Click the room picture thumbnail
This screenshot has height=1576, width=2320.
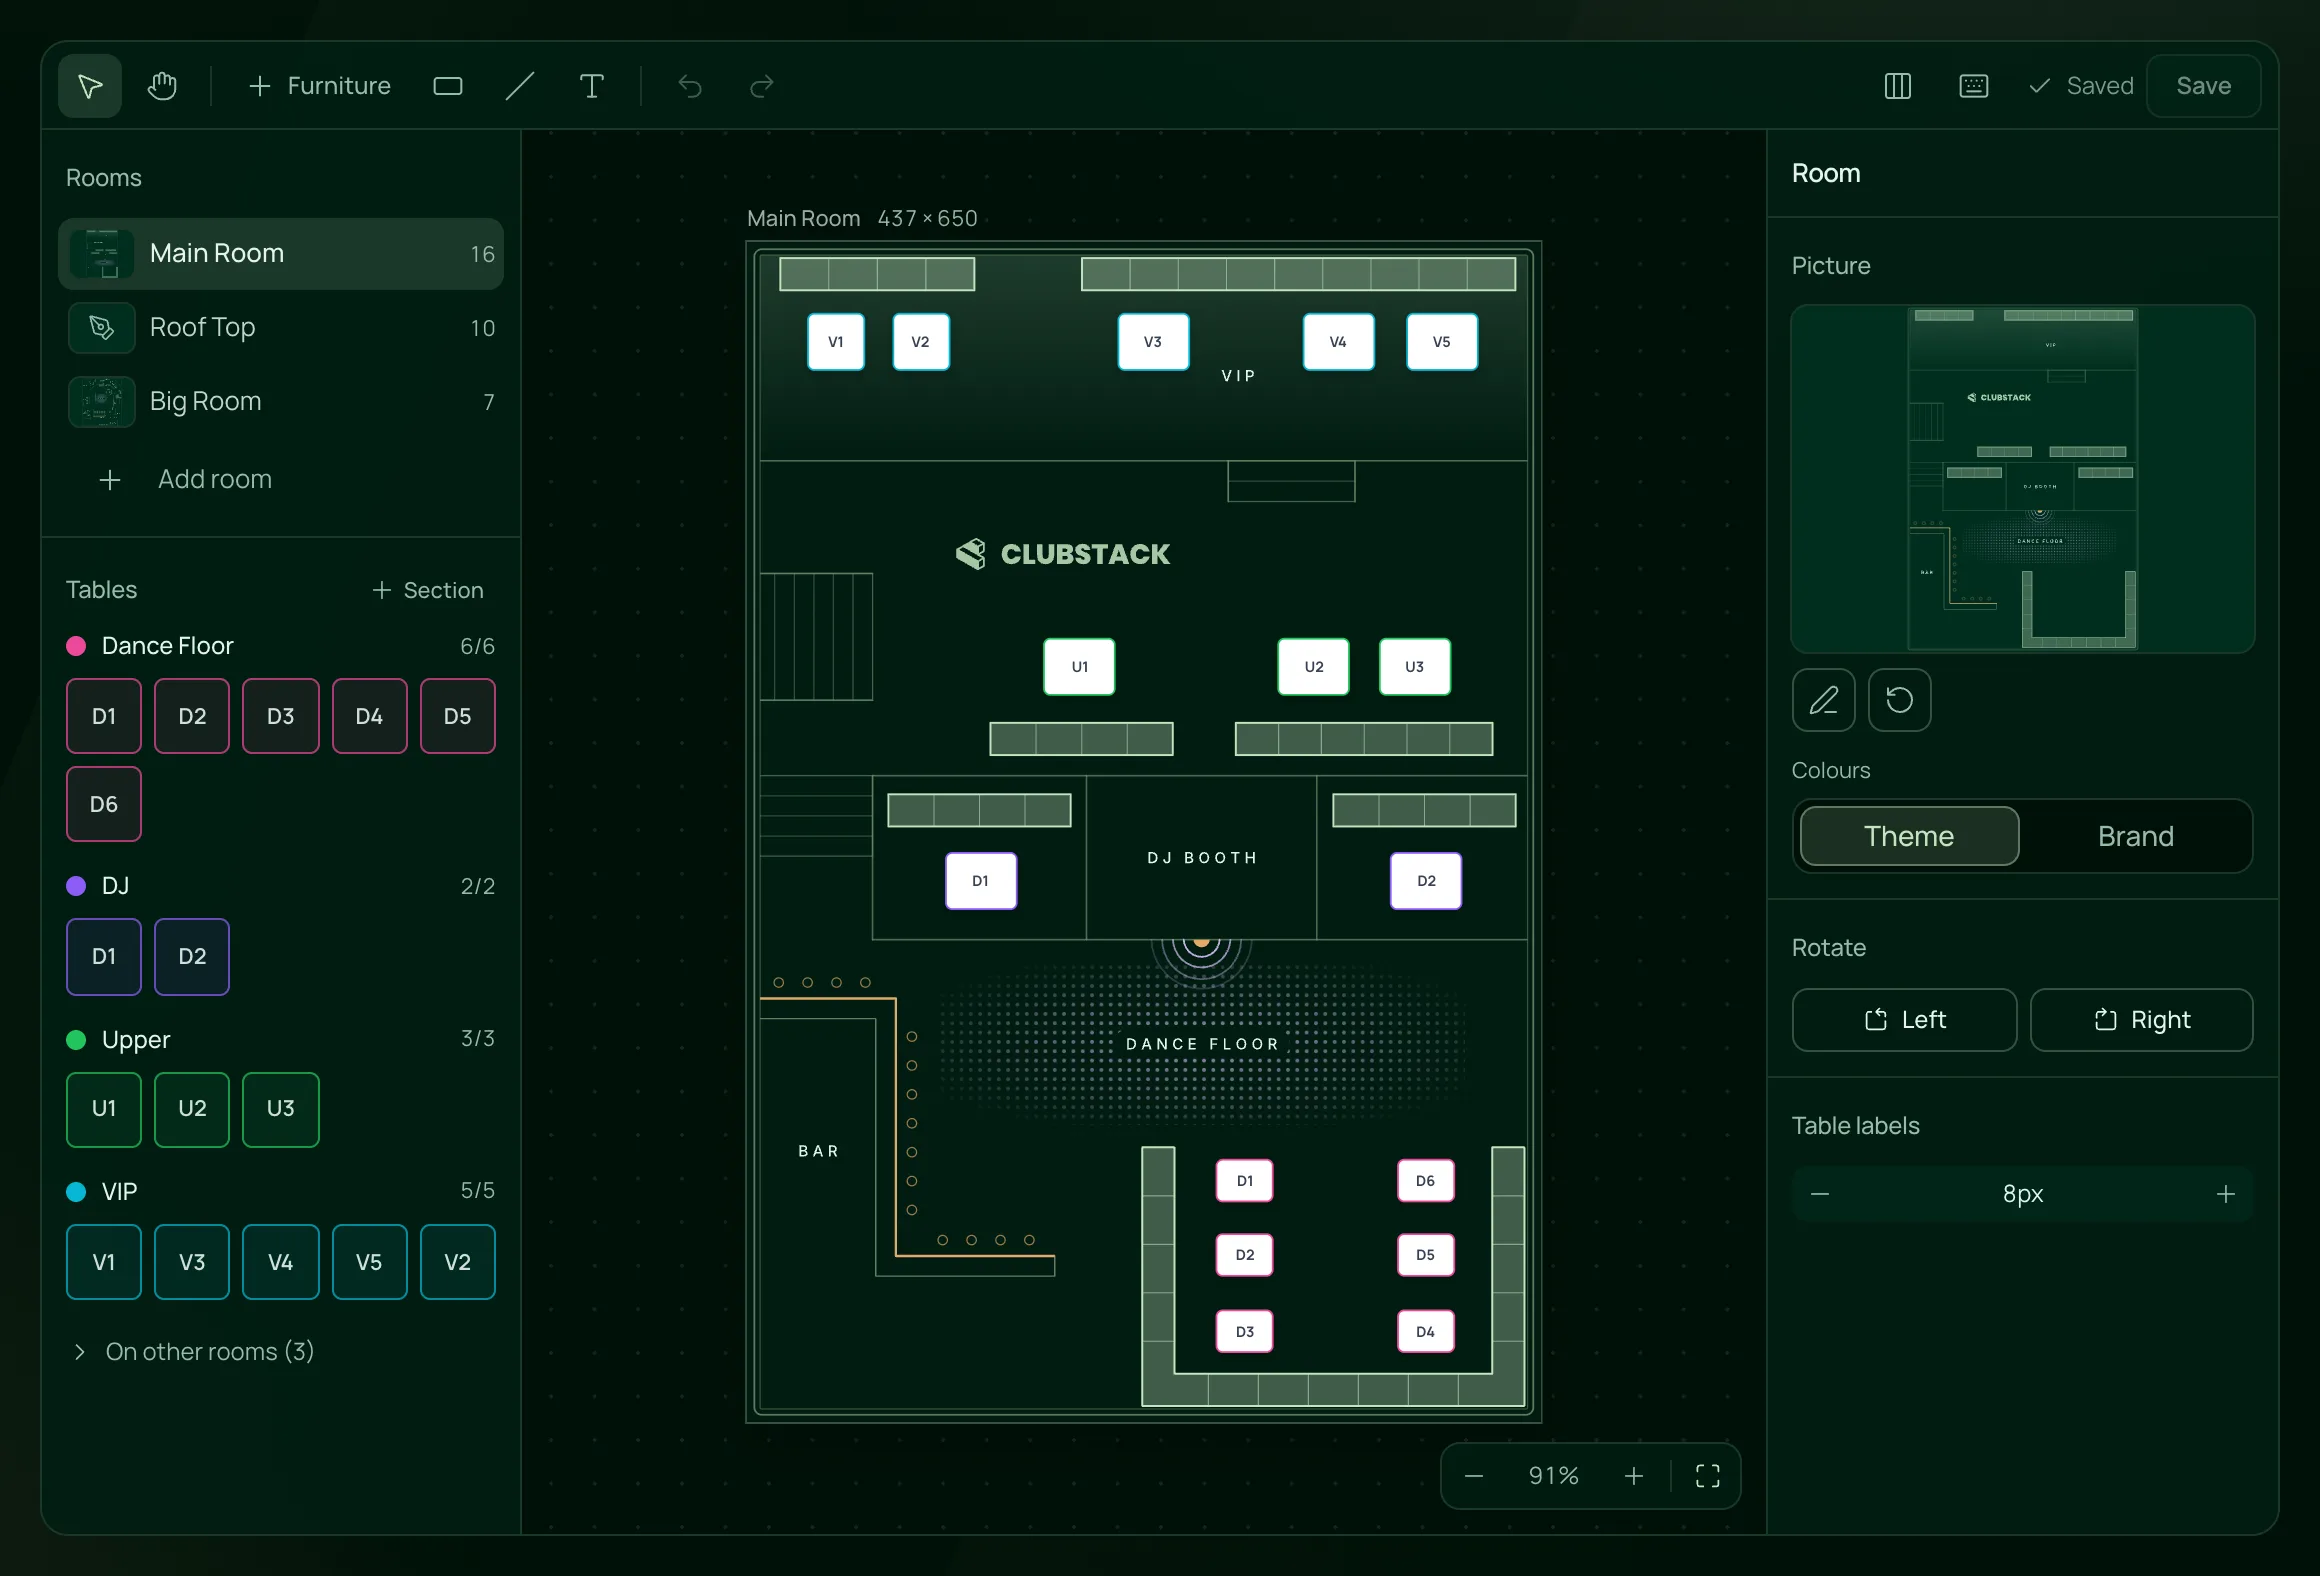click(2023, 479)
